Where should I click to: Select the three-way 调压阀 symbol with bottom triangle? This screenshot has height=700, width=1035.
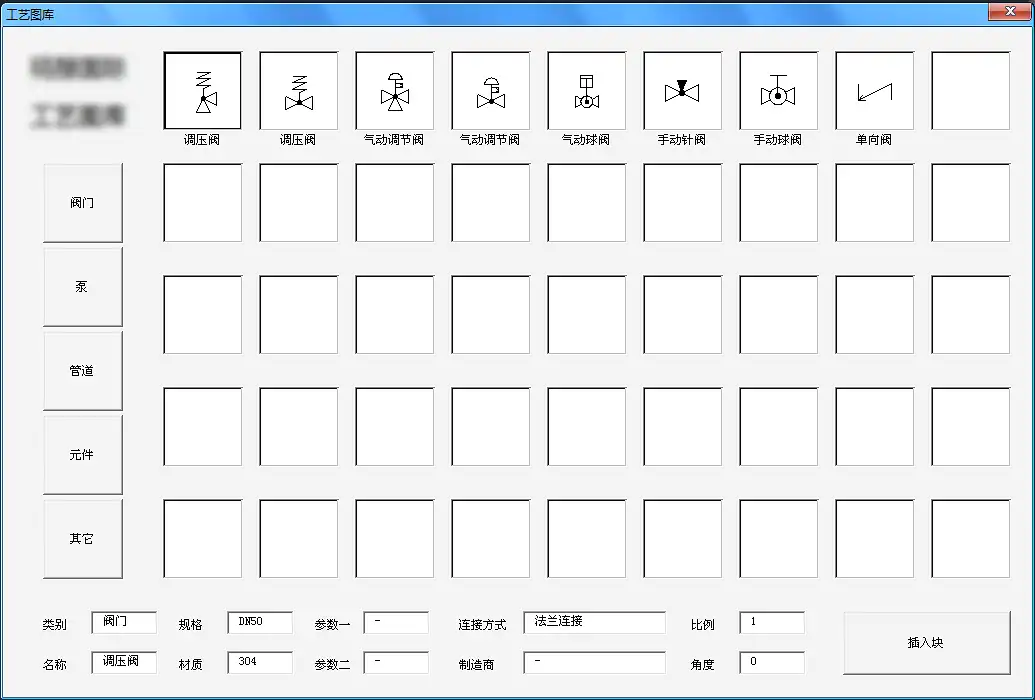pos(203,91)
